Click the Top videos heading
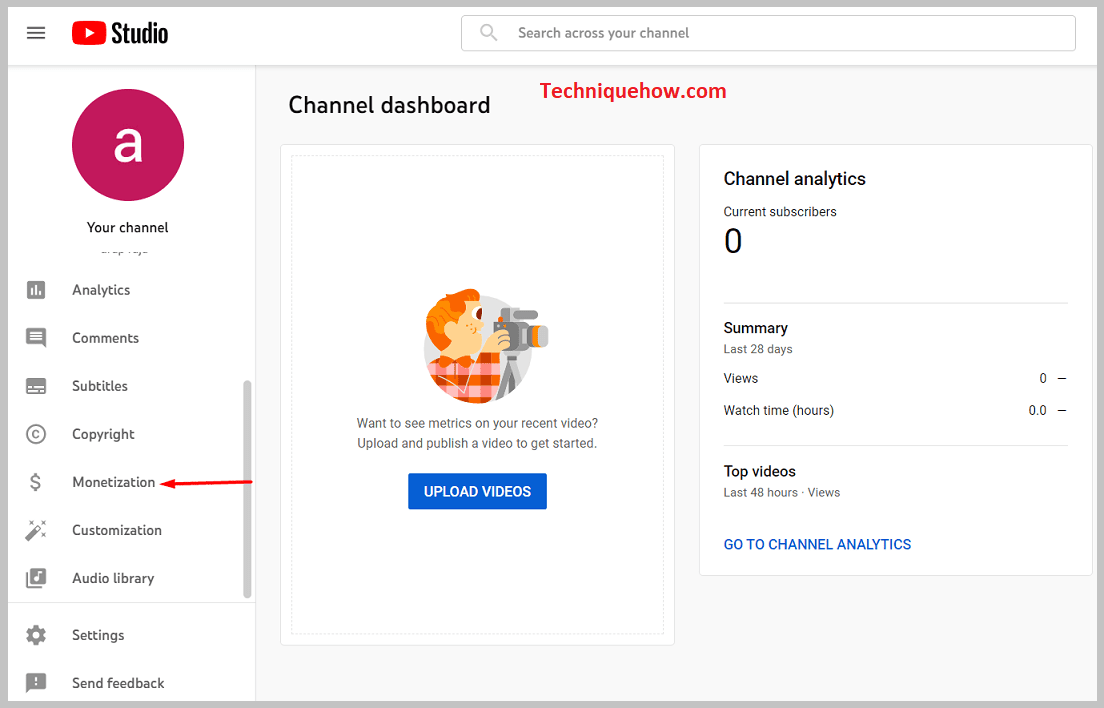The image size is (1104, 708). [760, 472]
